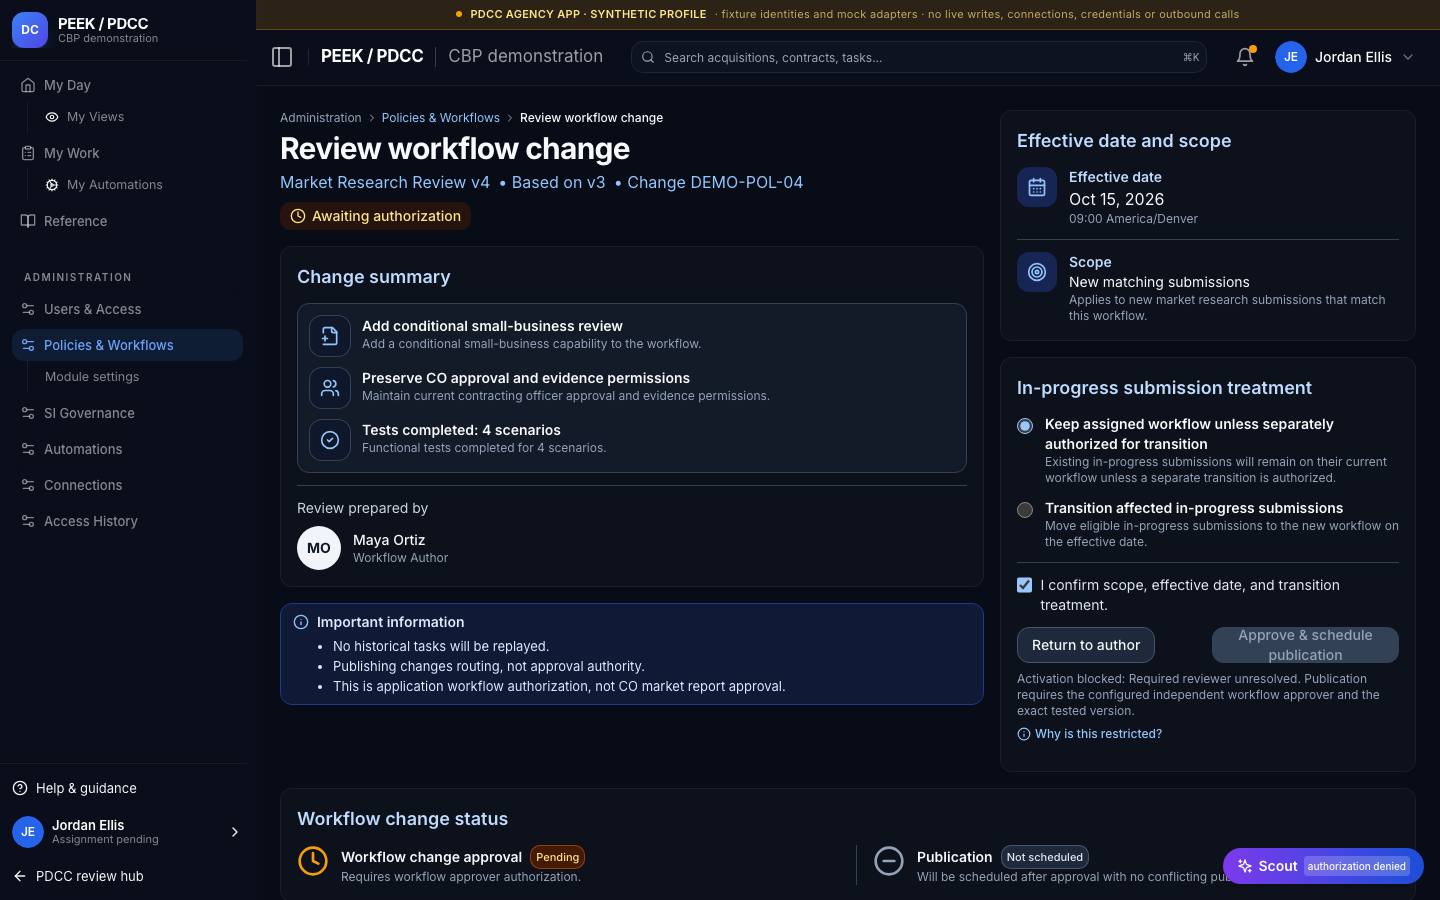The width and height of the screenshot is (1440, 900).
Task: Click the search magnifier icon
Action: click(648, 57)
